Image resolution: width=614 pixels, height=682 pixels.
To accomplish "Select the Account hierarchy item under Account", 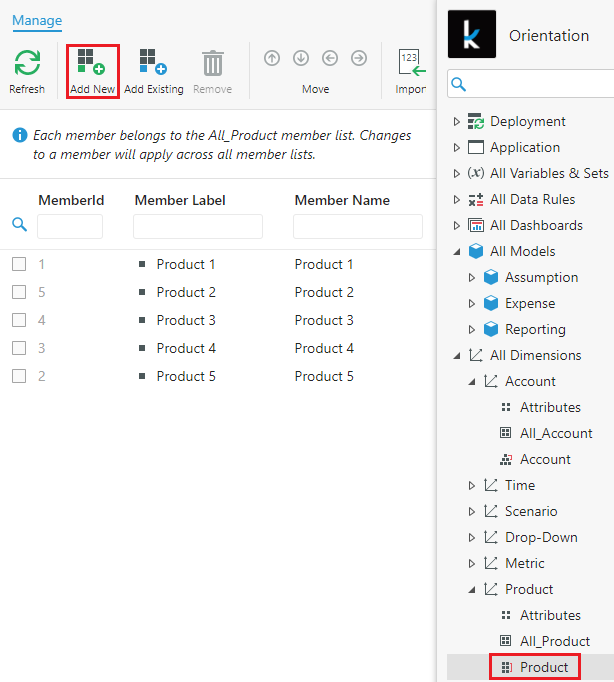I will click(545, 459).
